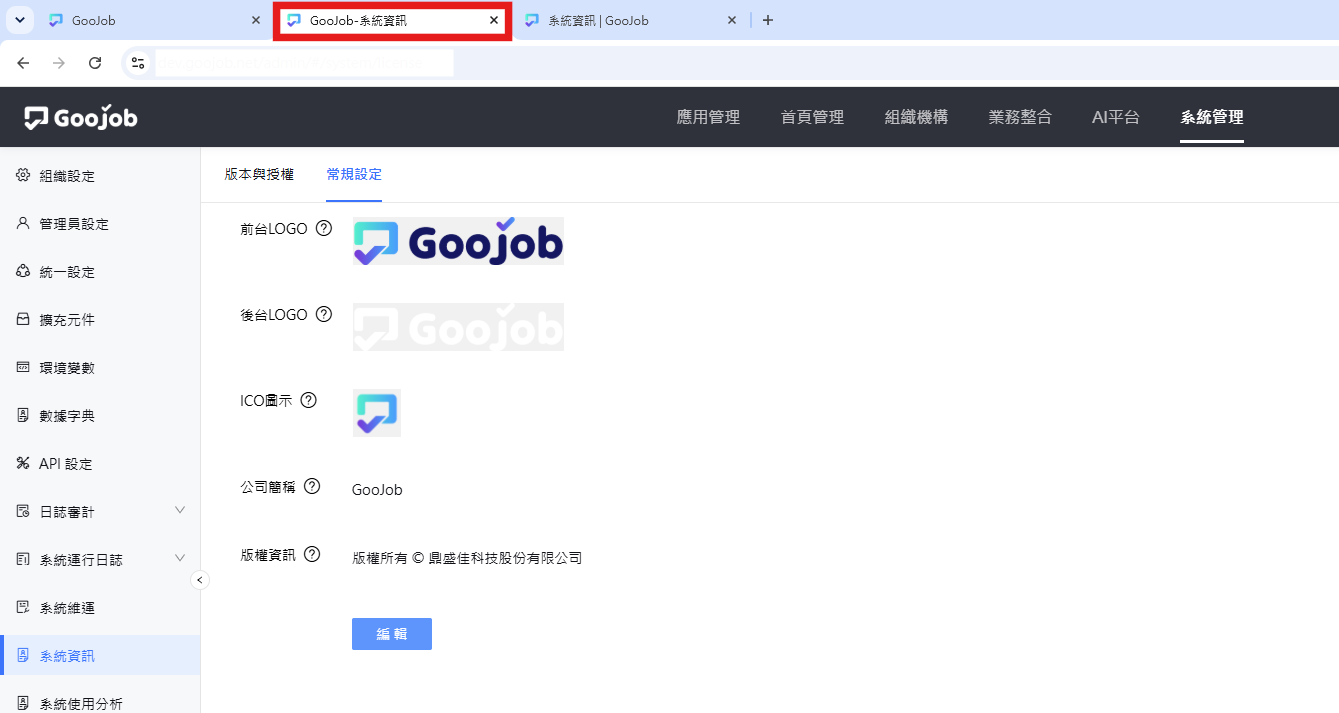
Task: Click the 統一設定 sidebar icon
Action: coord(23,272)
